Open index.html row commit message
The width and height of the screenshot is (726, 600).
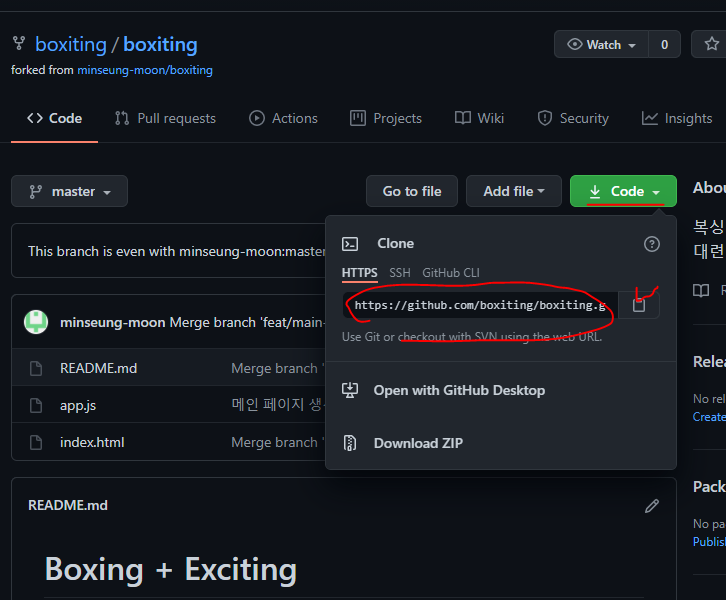[278, 443]
